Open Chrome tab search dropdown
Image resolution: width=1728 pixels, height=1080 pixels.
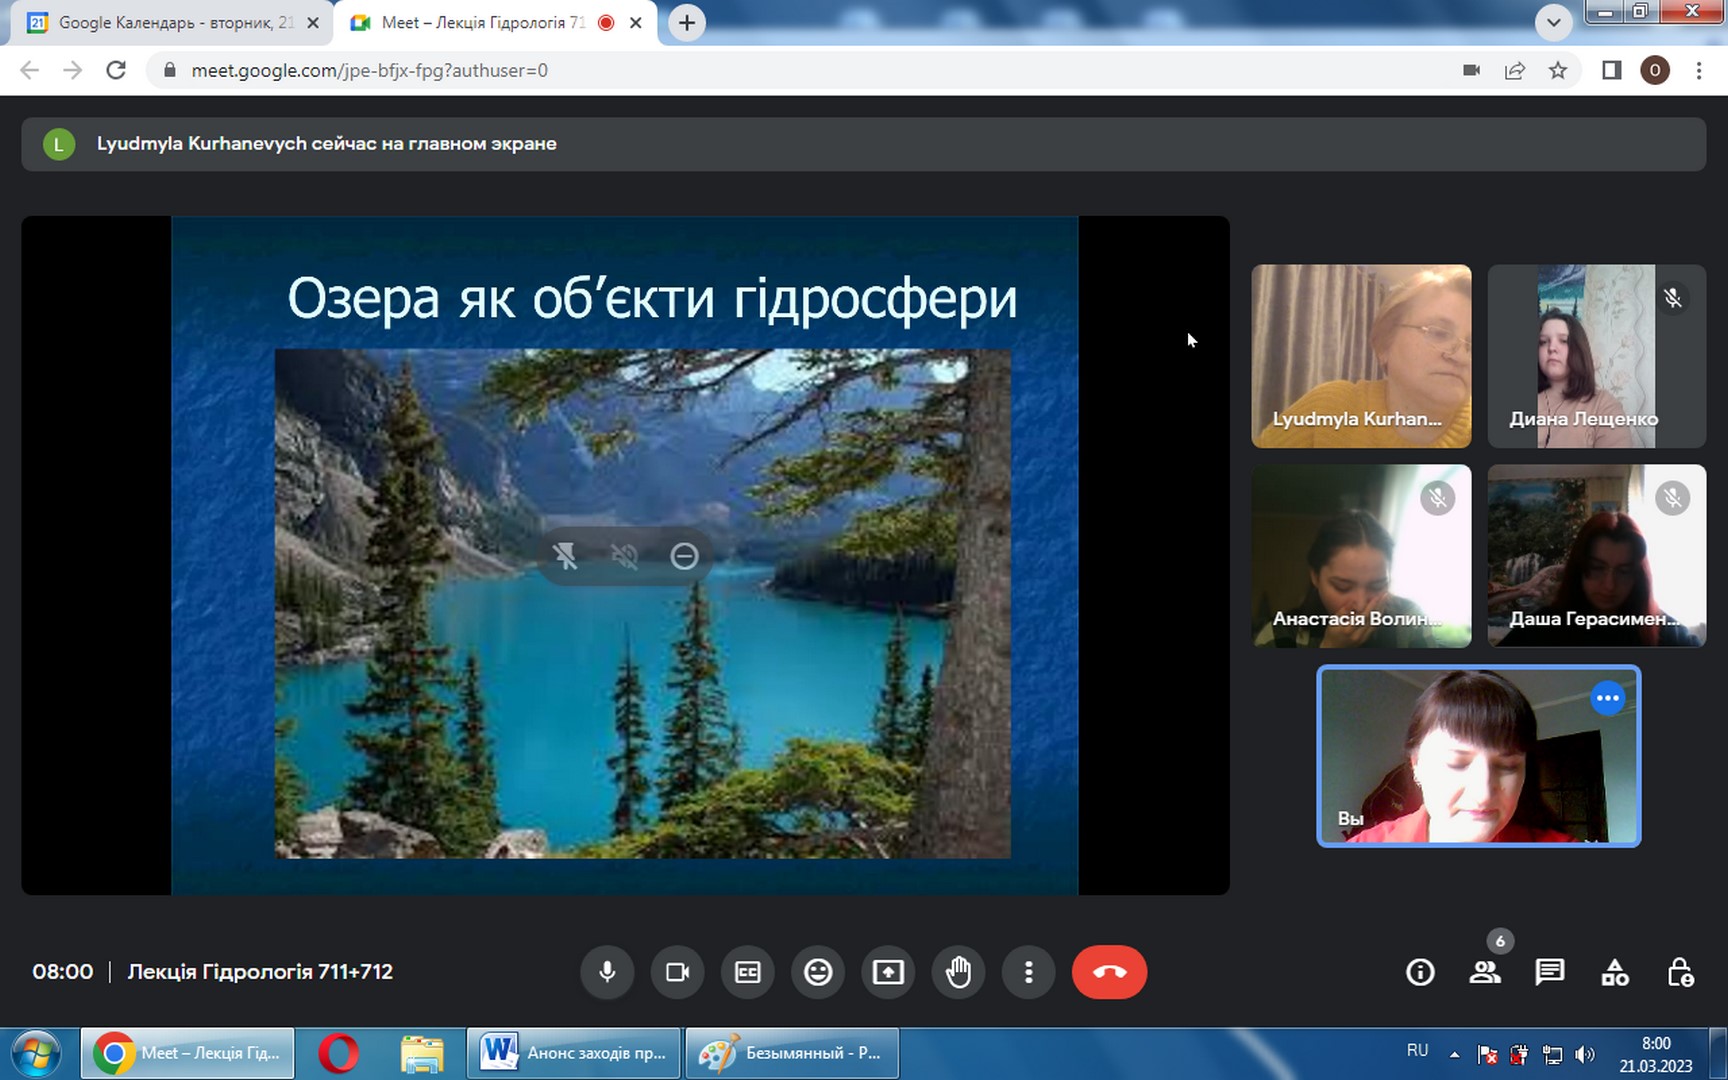[x=1553, y=22]
